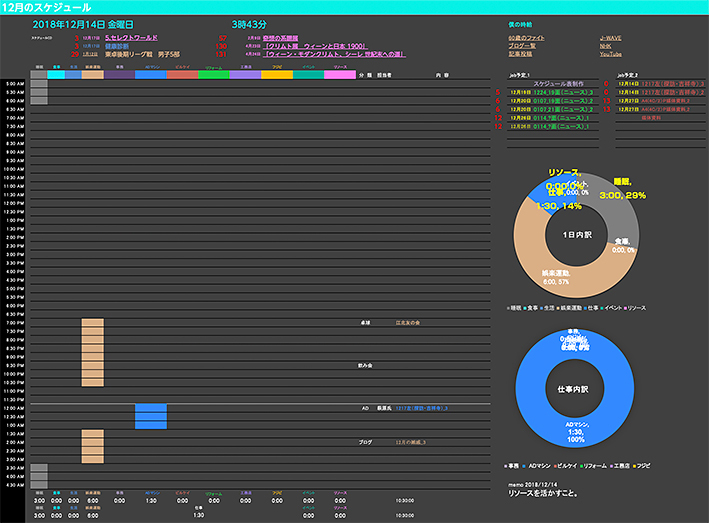Open the YouTube link
The image size is (709, 523).
pyautogui.click(x=610, y=54)
